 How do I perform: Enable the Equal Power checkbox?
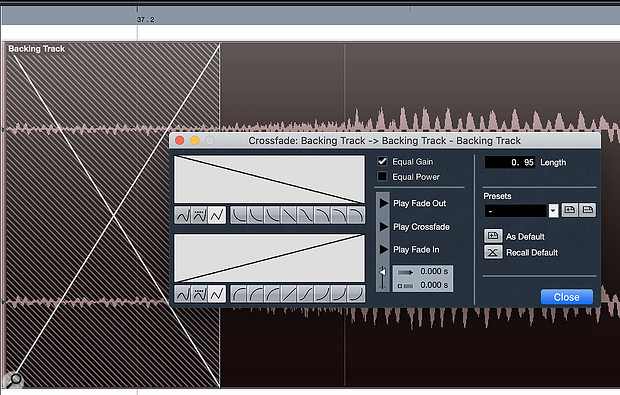pyautogui.click(x=382, y=176)
